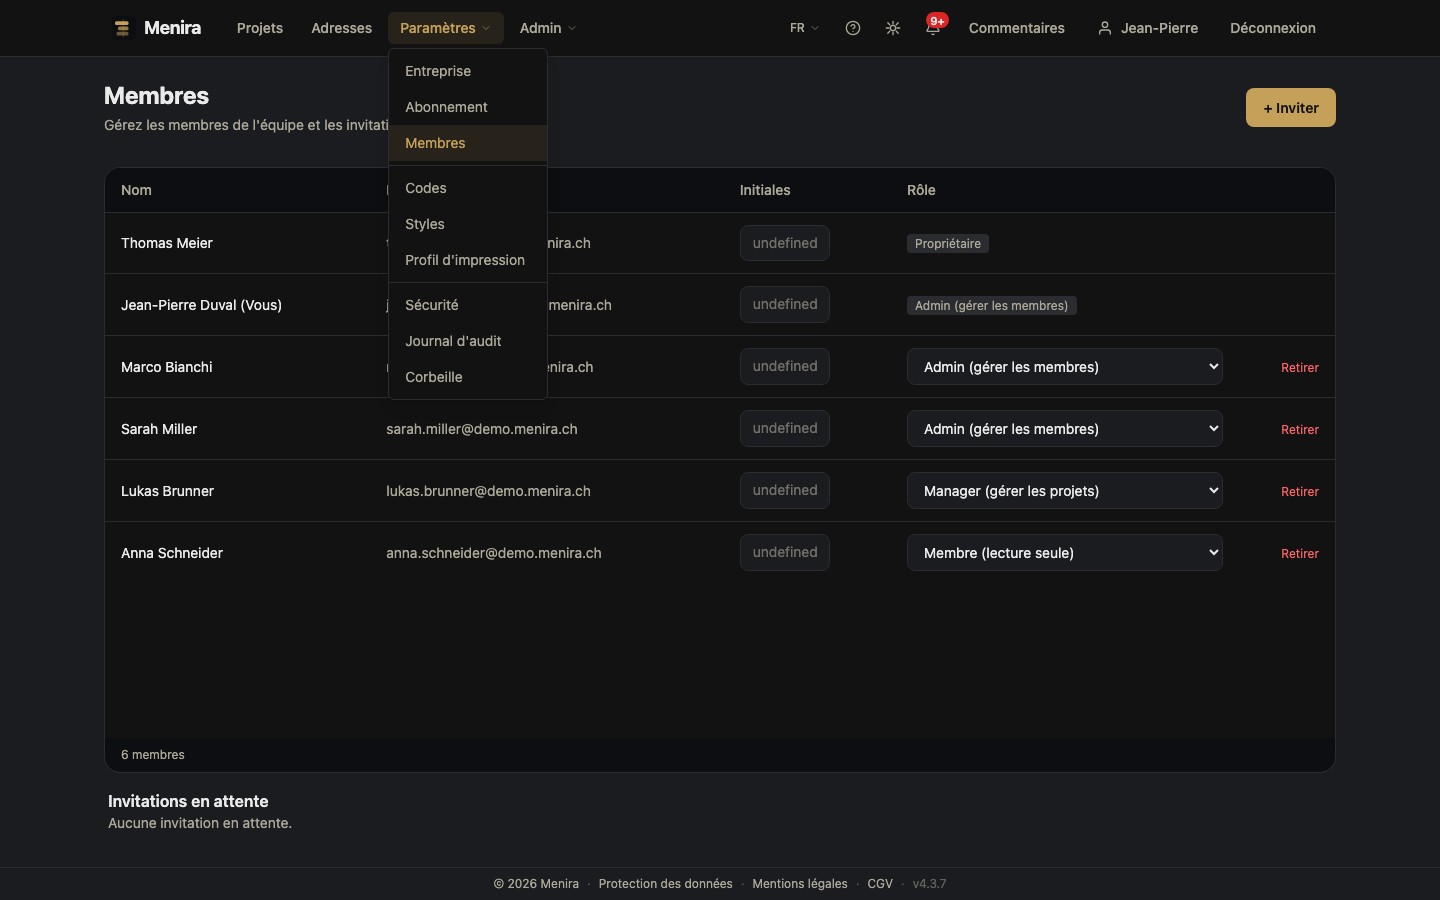Click the Jean-Pierre user profile icon
The image size is (1440, 900).
(x=1105, y=28)
